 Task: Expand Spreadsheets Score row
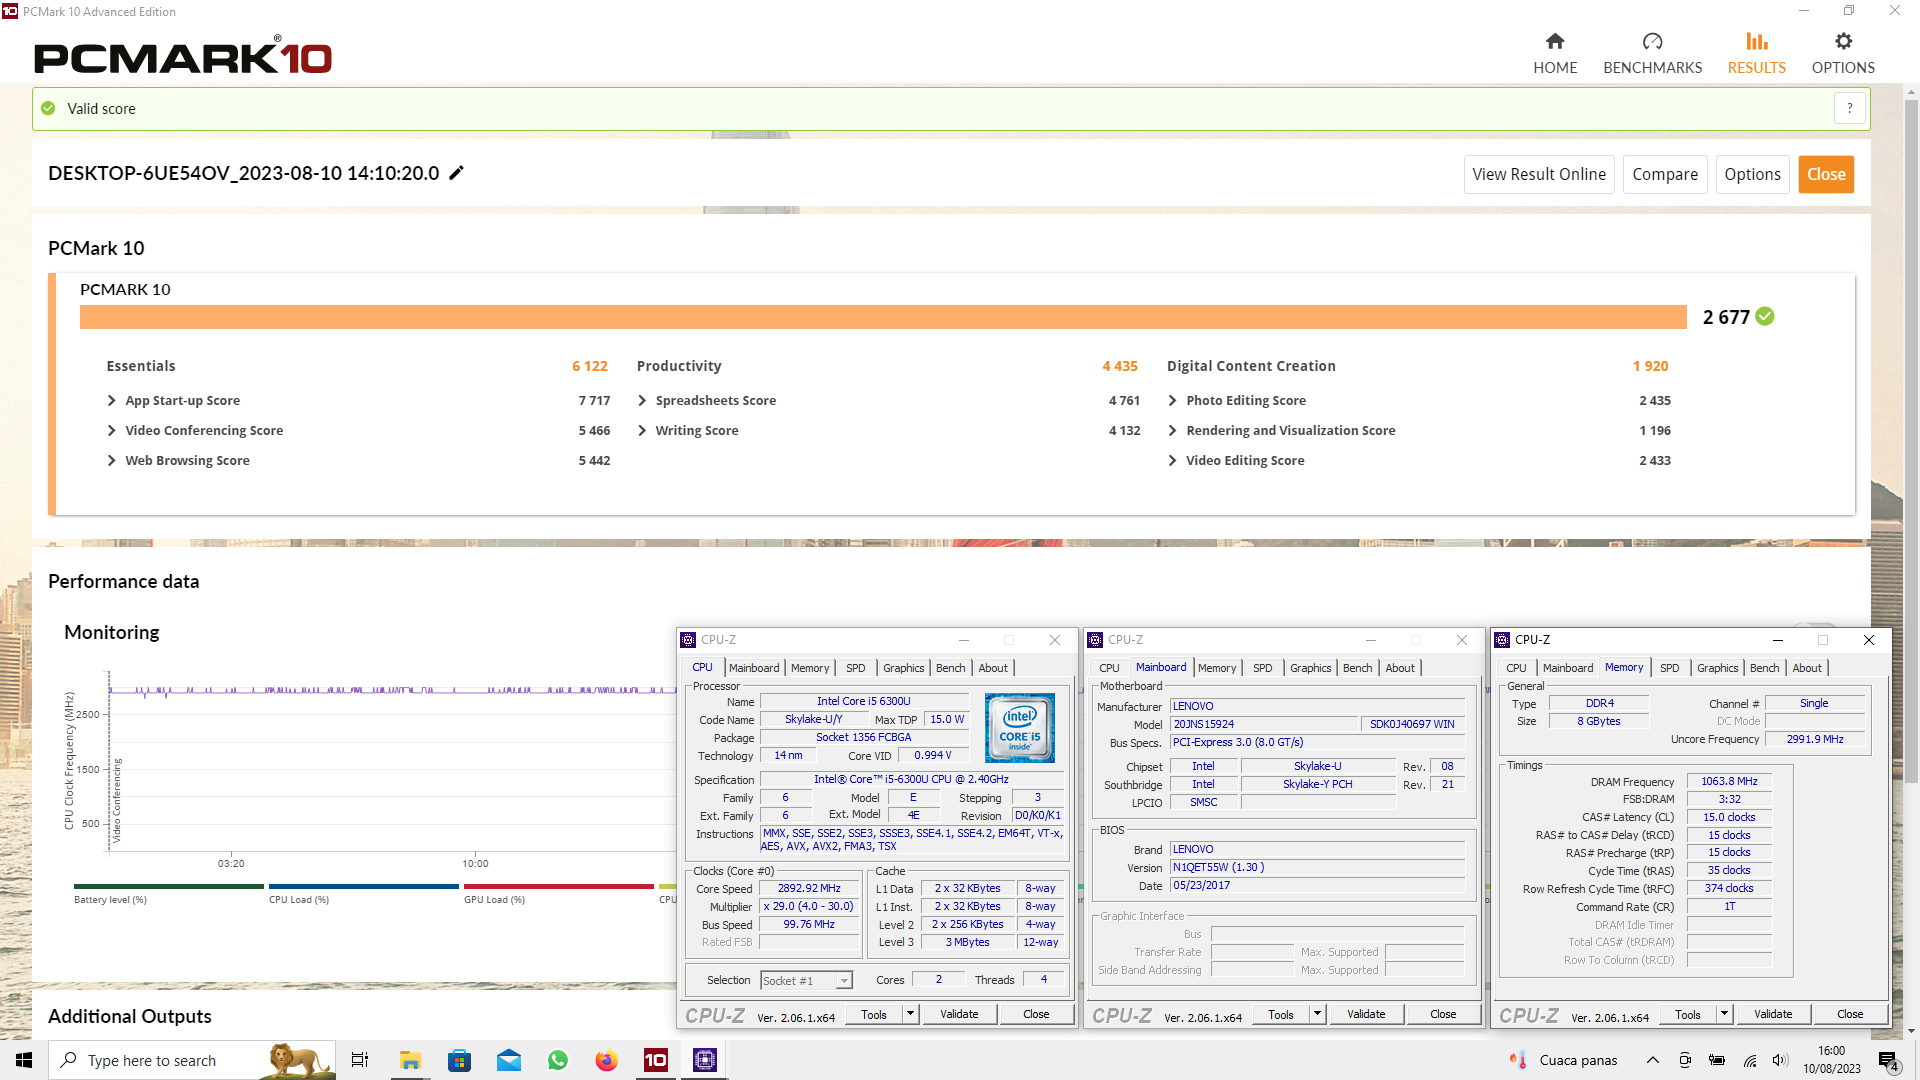(642, 400)
